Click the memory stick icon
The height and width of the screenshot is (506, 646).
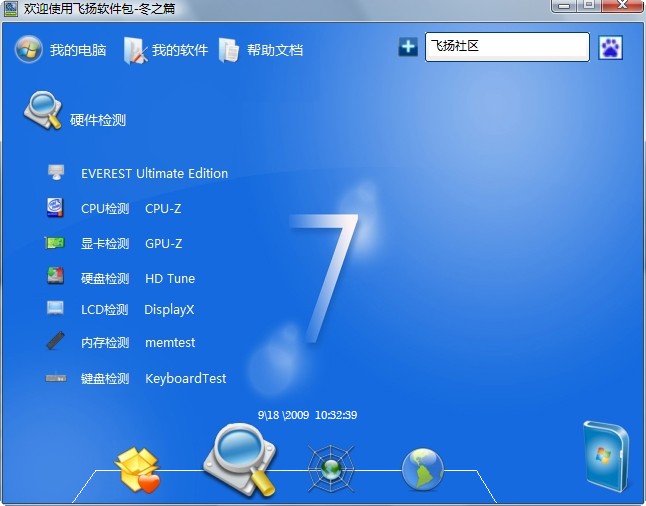coord(55,340)
